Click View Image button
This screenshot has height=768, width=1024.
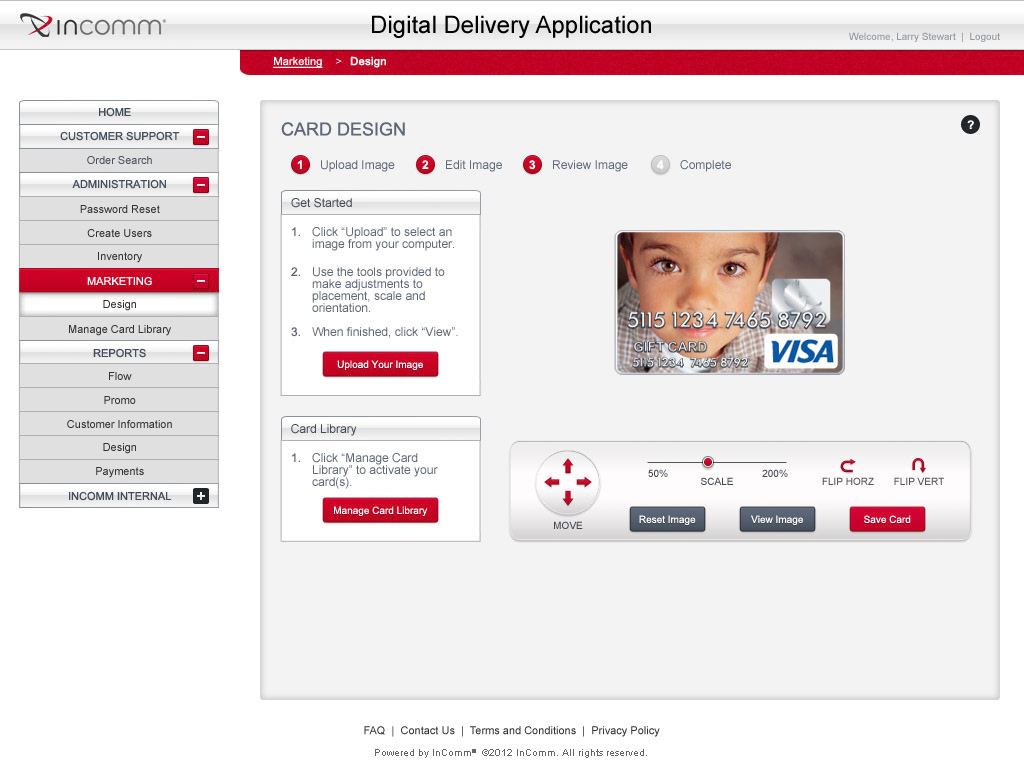coord(777,519)
